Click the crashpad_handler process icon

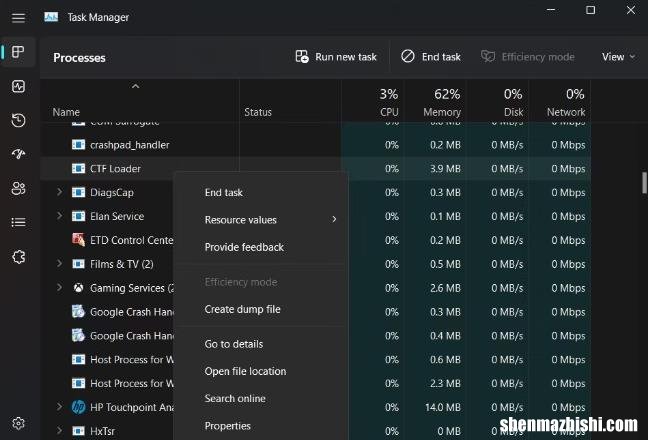[78, 145]
